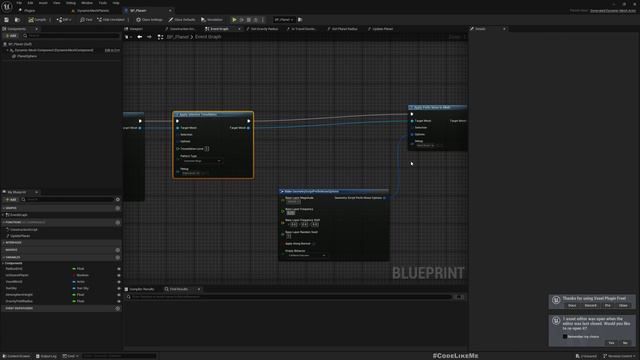This screenshot has width=640, height=360.
Task: Open My Blueprint settings gear
Action: [x=118, y=200]
